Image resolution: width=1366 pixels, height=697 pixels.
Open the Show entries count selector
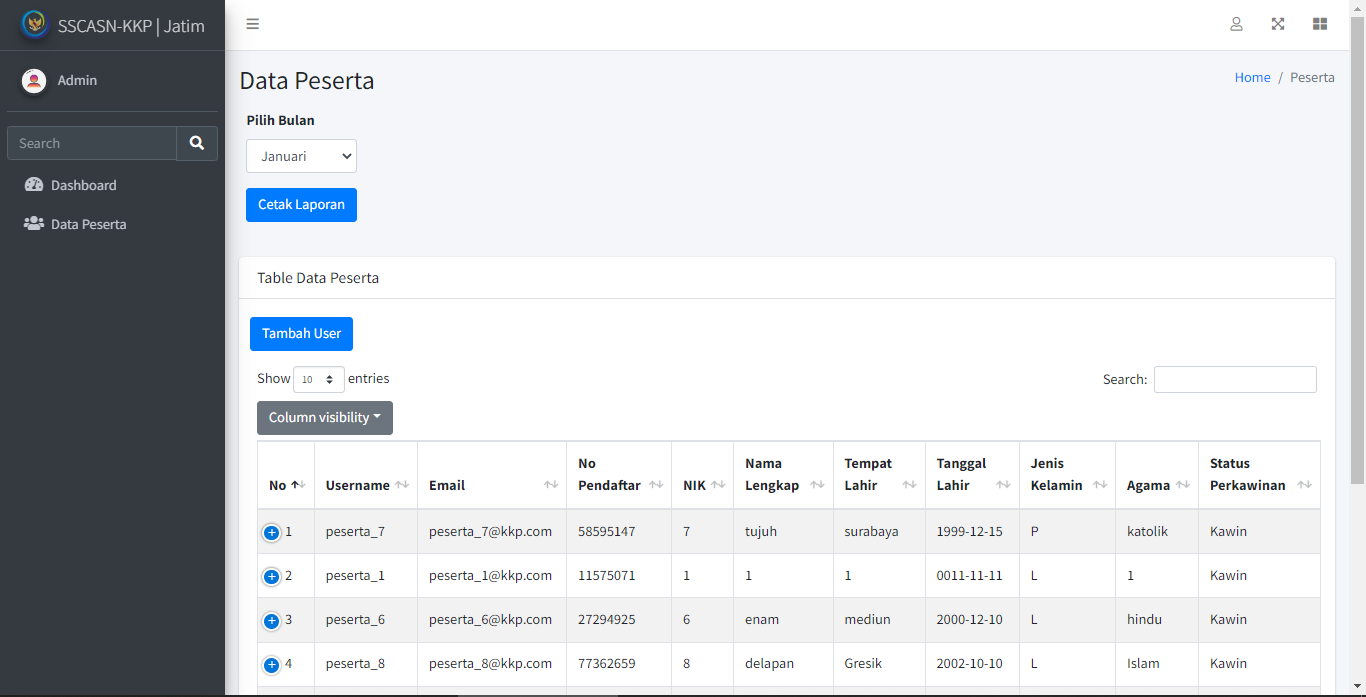tap(318, 379)
